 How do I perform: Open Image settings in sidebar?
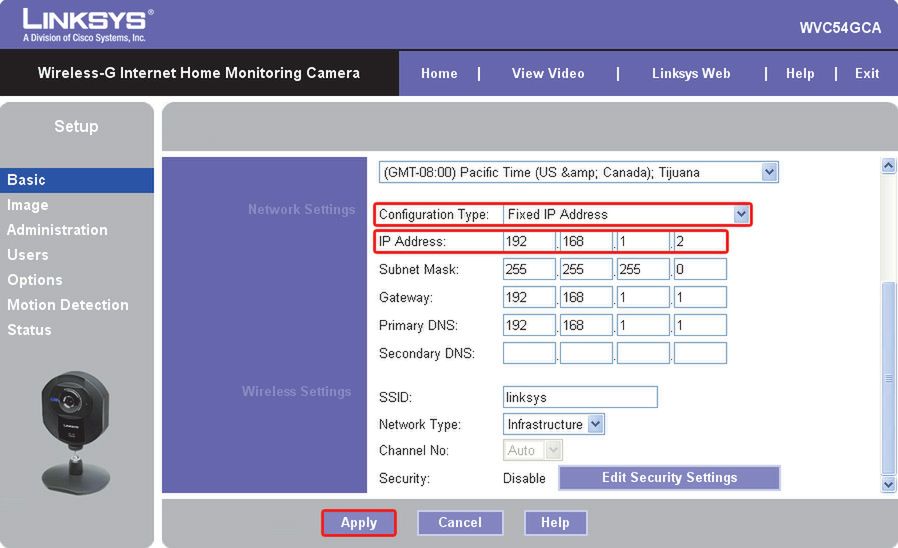pyautogui.click(x=27, y=205)
